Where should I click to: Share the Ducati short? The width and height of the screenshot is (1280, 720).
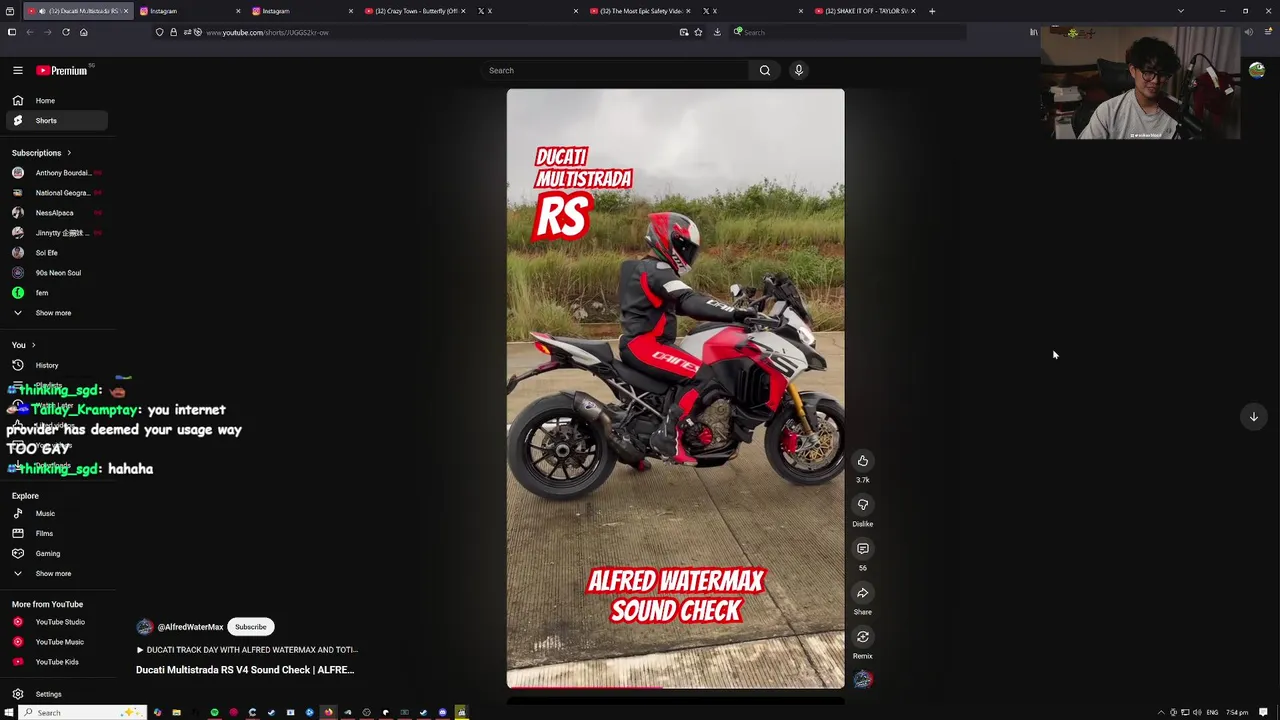[x=862, y=593]
